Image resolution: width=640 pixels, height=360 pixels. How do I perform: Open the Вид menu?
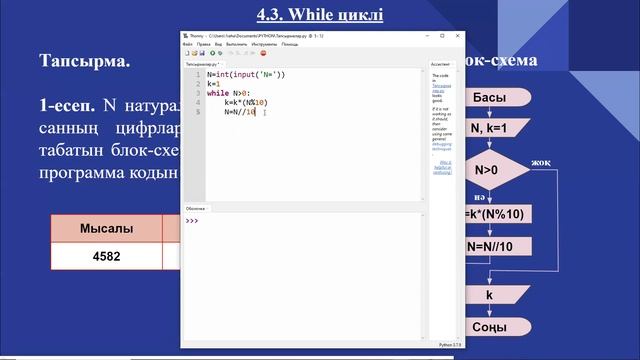(x=218, y=44)
